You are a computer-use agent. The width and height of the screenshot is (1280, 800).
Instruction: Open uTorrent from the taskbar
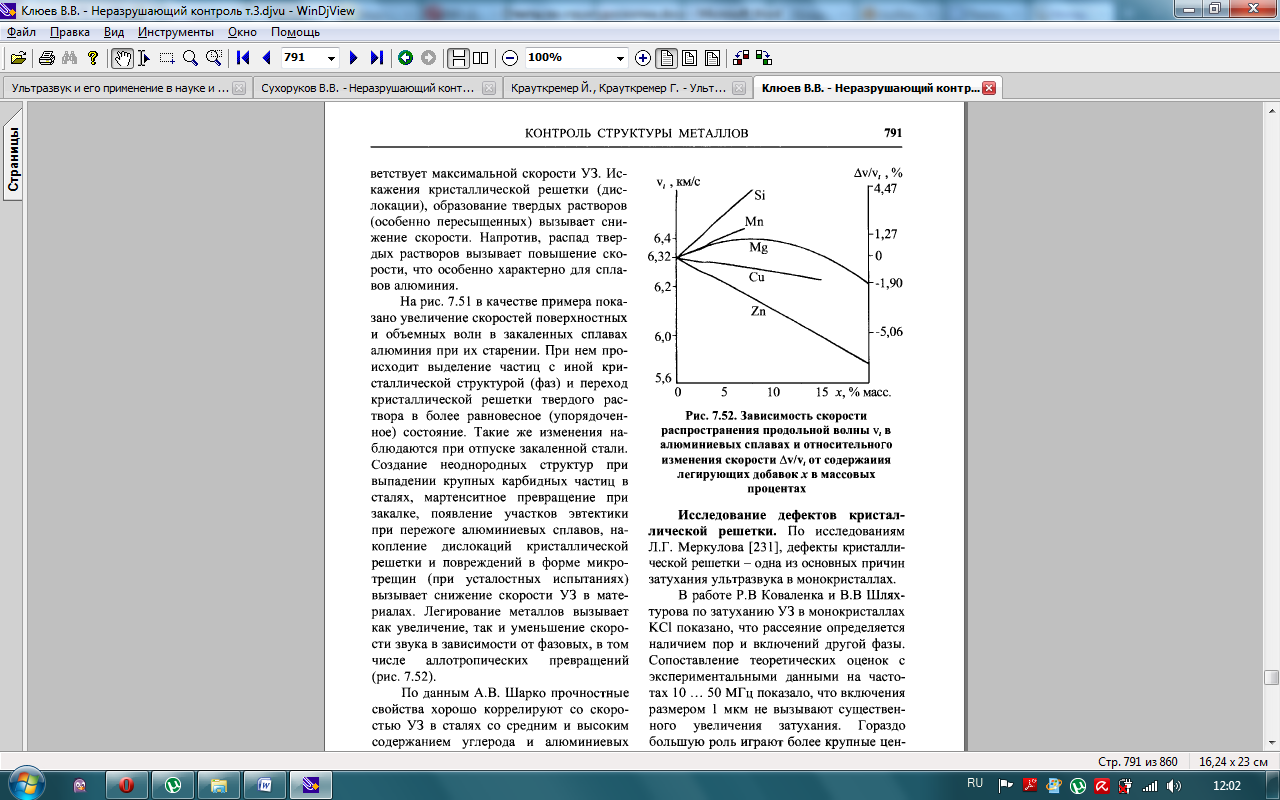[x=173, y=785]
